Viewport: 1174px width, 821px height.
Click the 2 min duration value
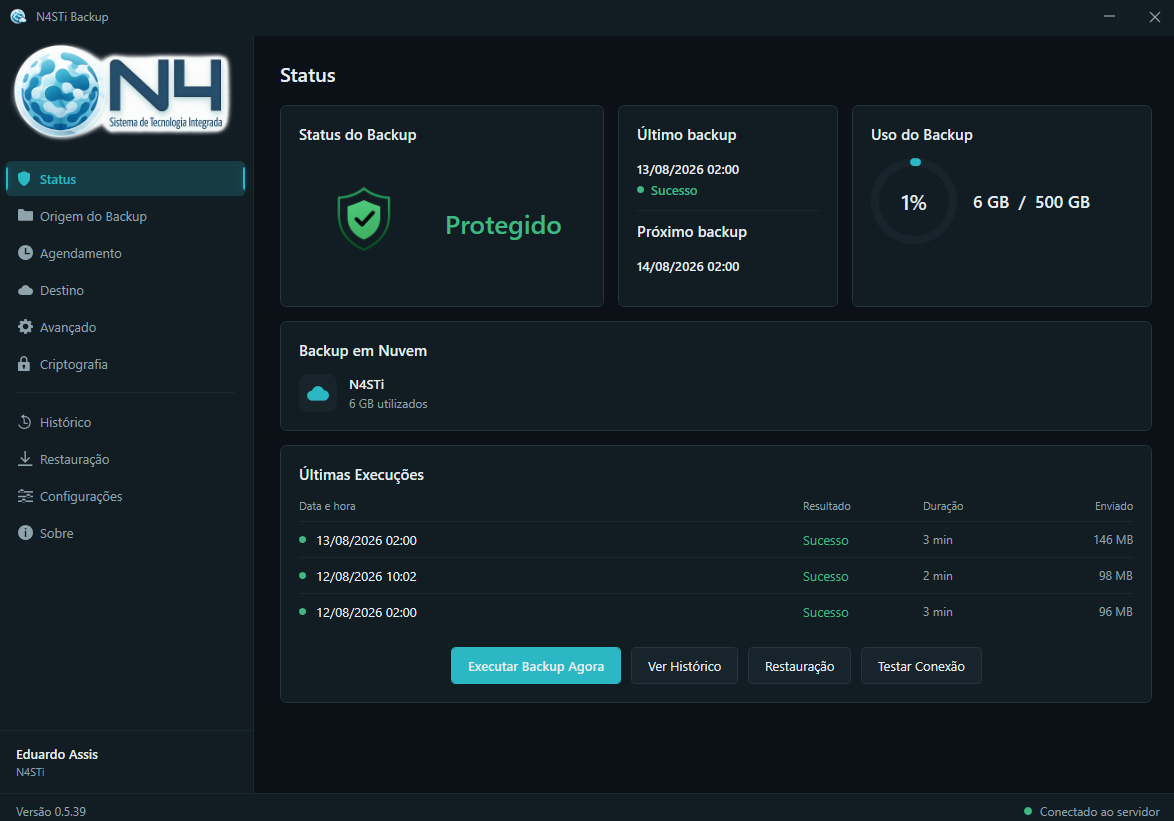pos(937,576)
